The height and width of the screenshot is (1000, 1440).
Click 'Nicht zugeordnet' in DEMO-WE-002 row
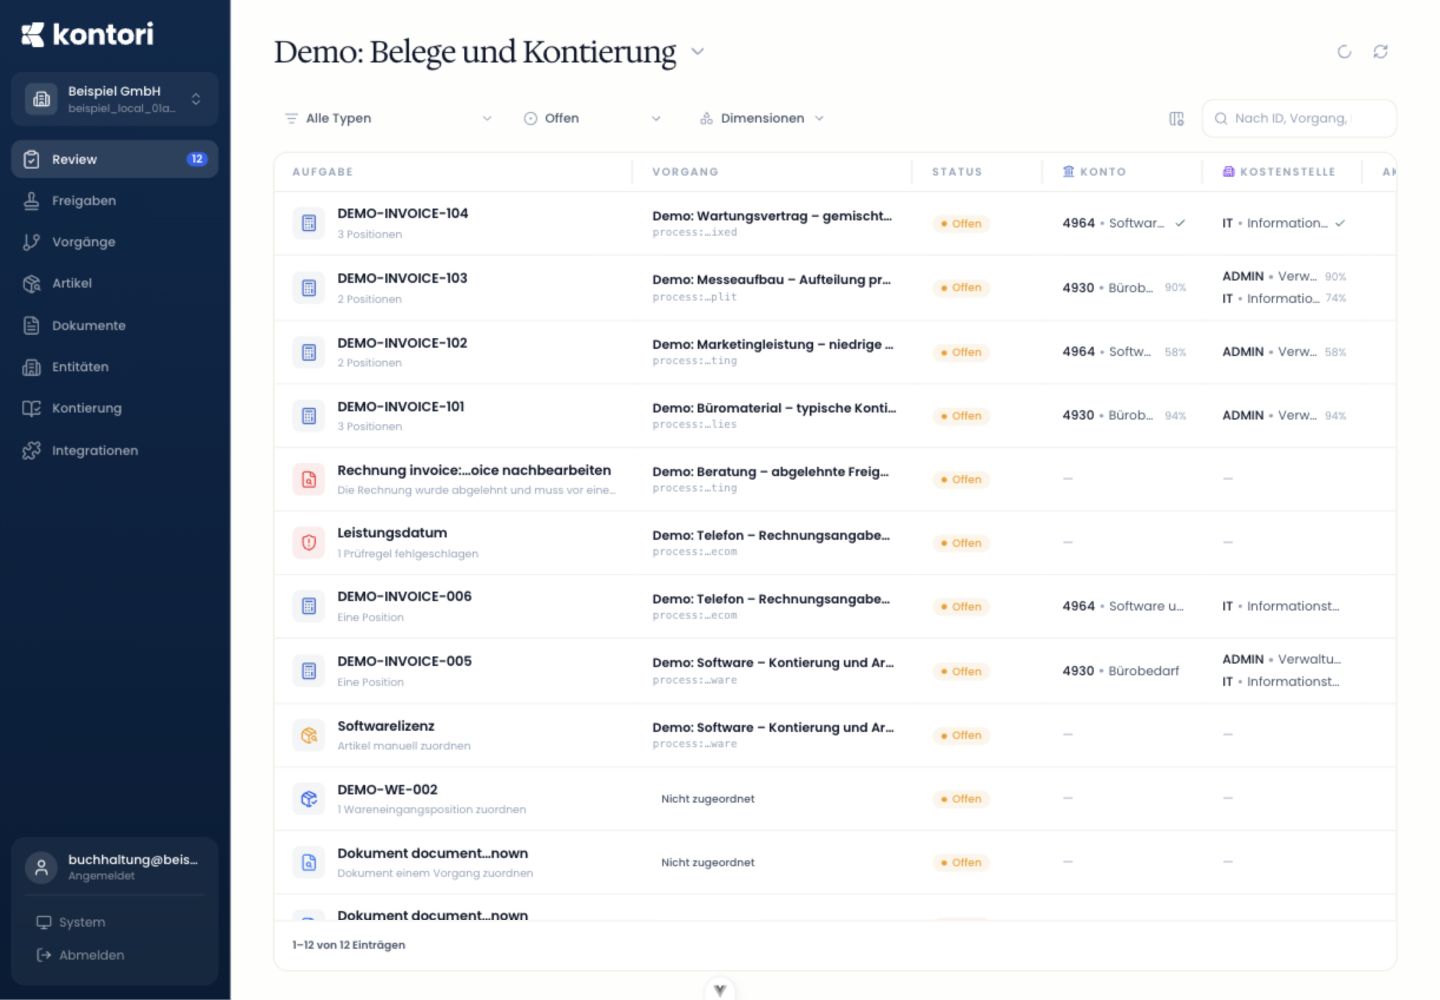(708, 799)
